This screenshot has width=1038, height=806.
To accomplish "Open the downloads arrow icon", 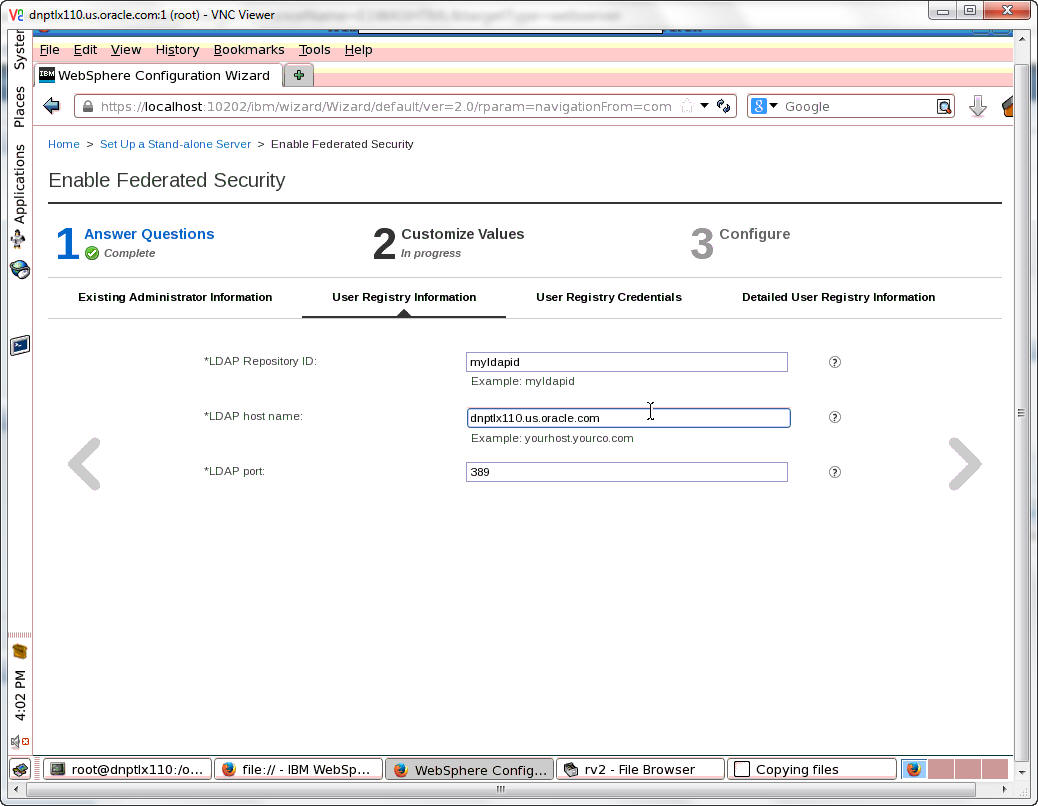I will pos(978,107).
